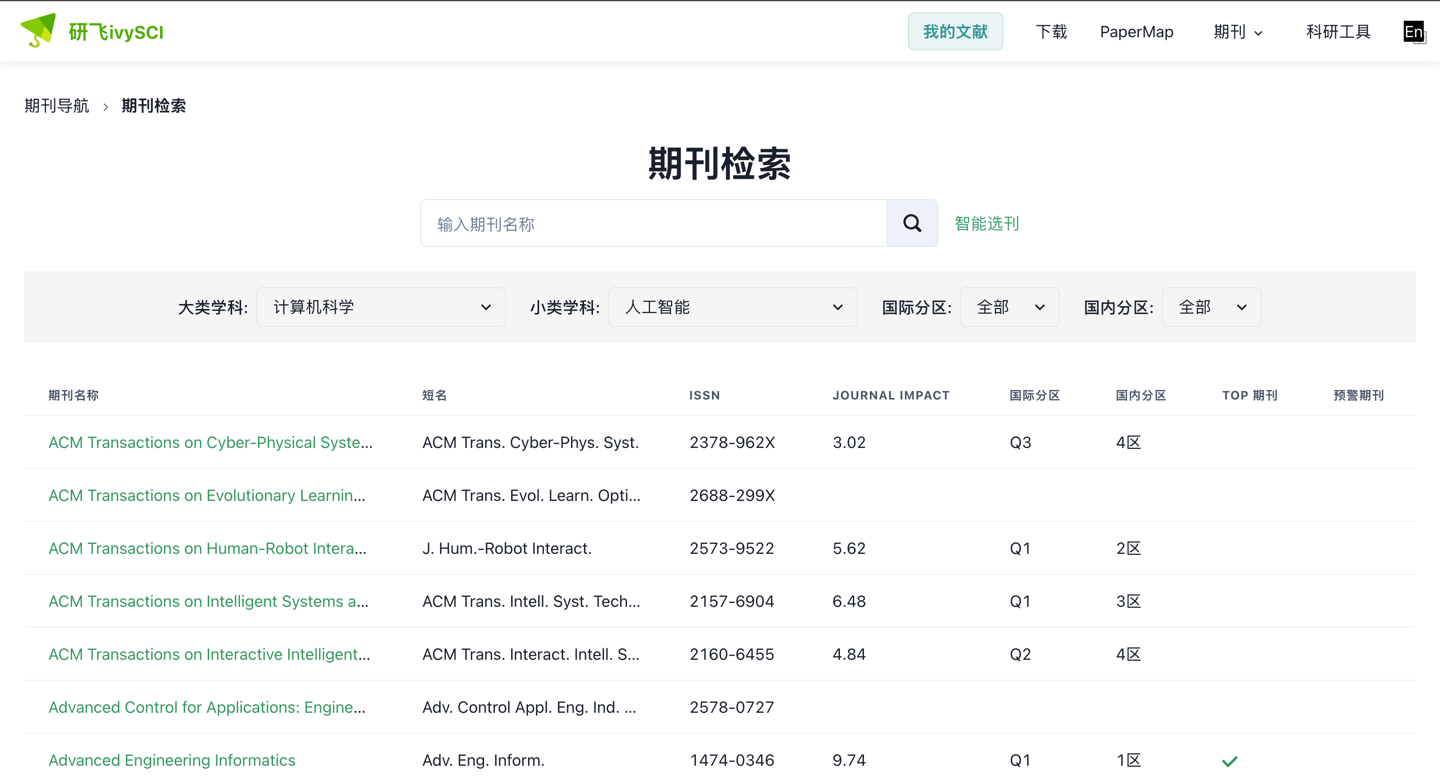
Task: Open the 我的文献 tab
Action: pos(955,32)
